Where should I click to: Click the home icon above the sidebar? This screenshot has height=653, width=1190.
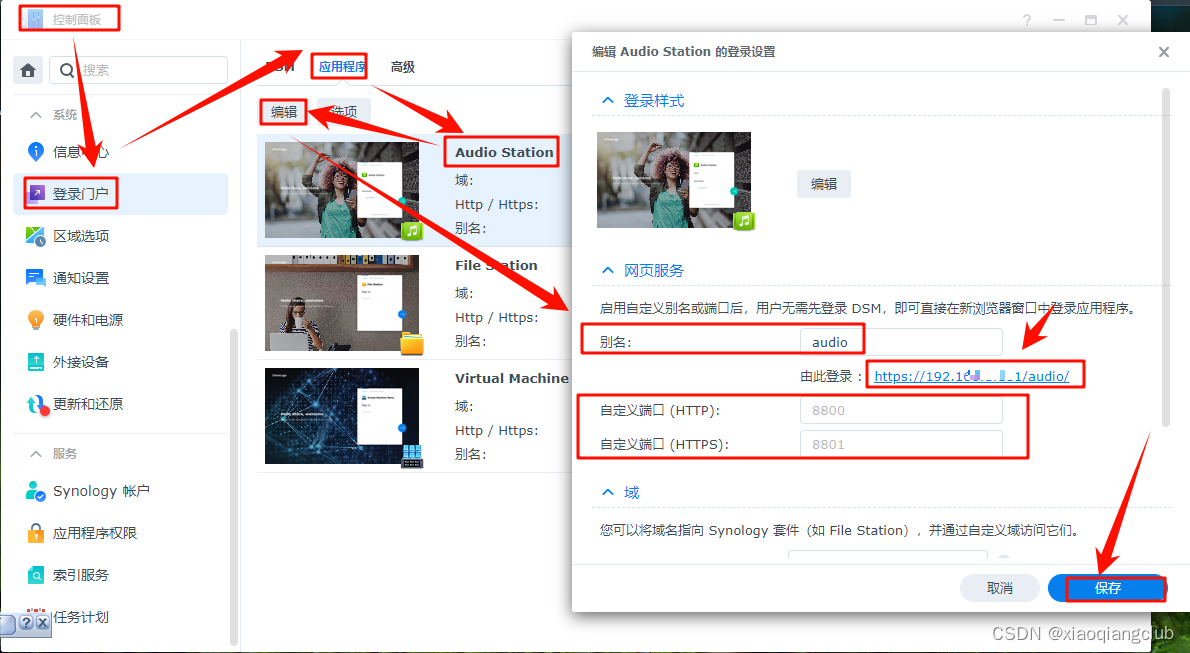tap(27, 70)
